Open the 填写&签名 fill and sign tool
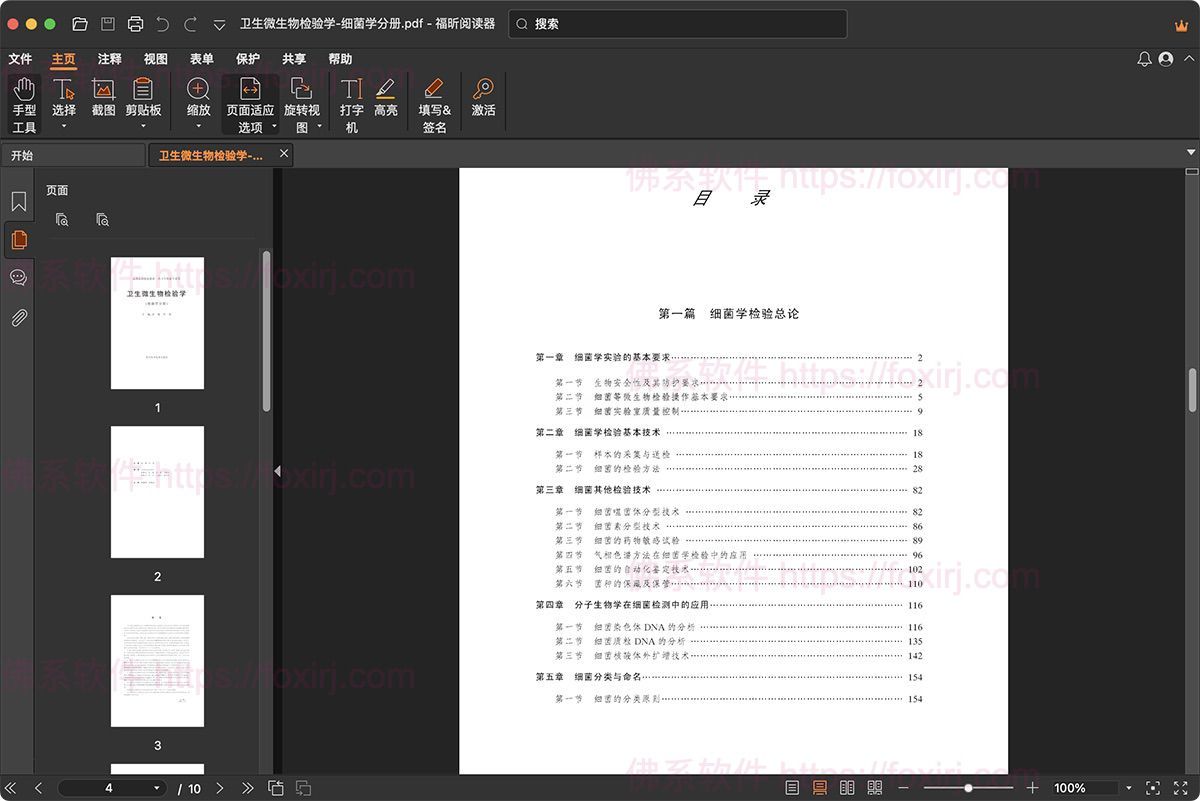Screen dimensions: 1200x801 (434, 103)
